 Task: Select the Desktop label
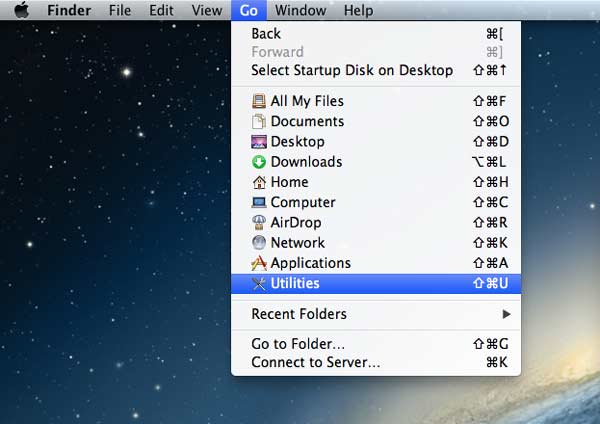298,142
